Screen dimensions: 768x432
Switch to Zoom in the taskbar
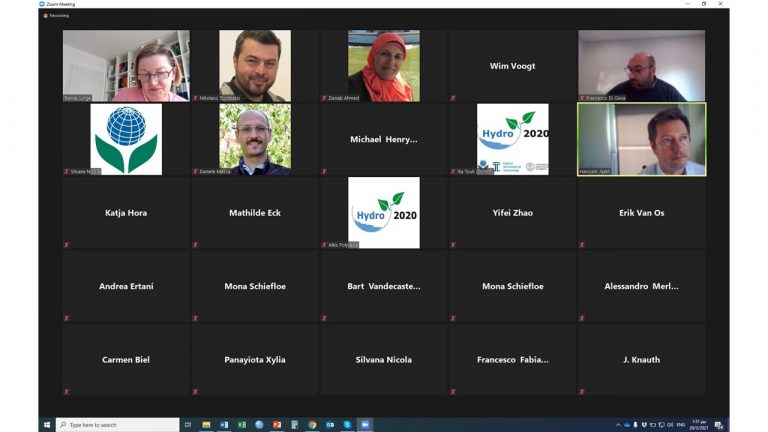364,425
